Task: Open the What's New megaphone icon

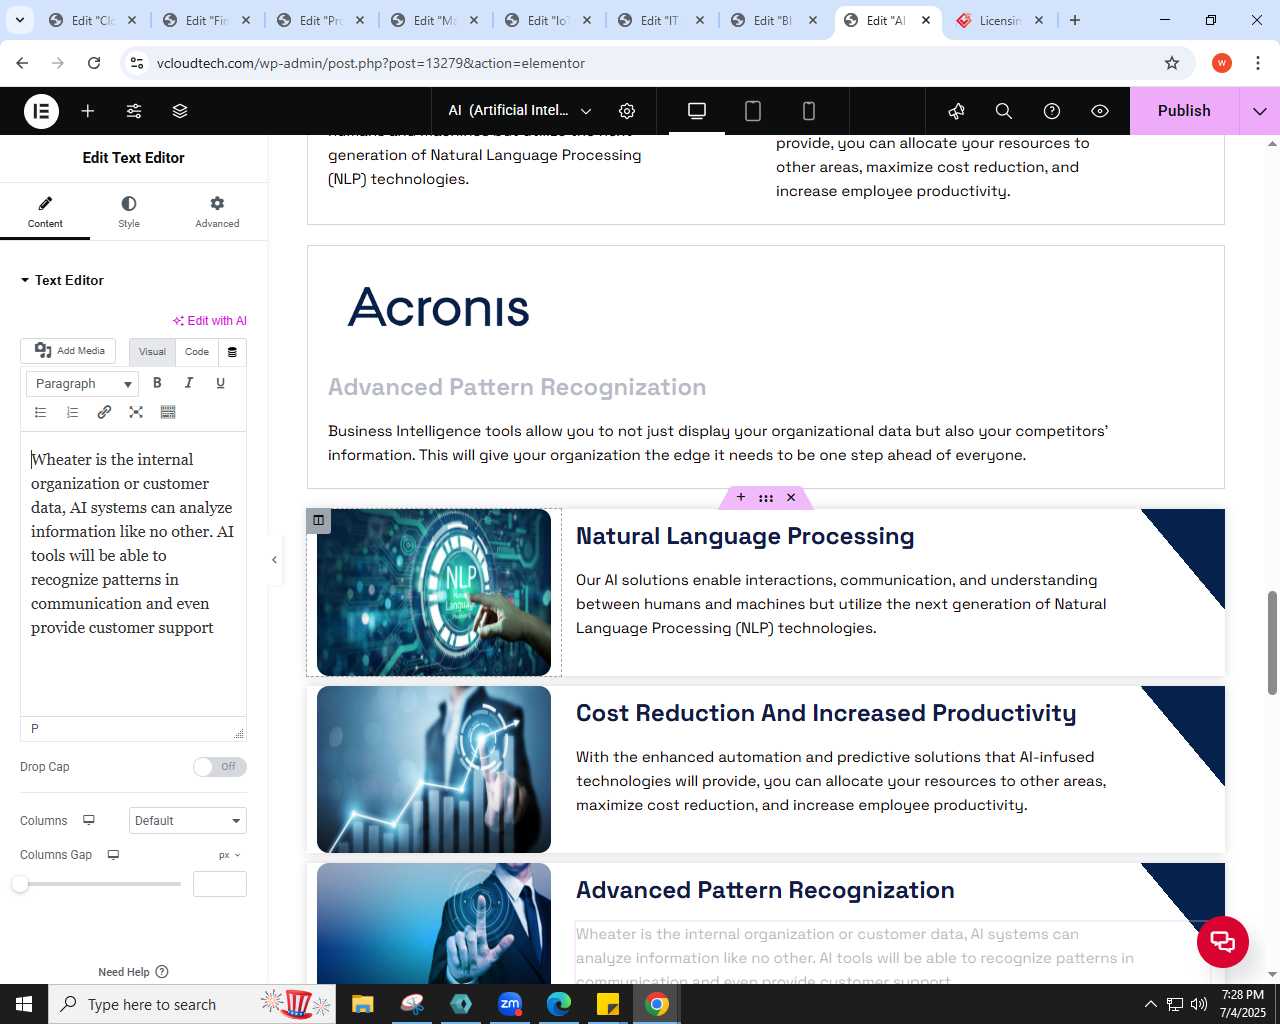Action: coord(956,111)
